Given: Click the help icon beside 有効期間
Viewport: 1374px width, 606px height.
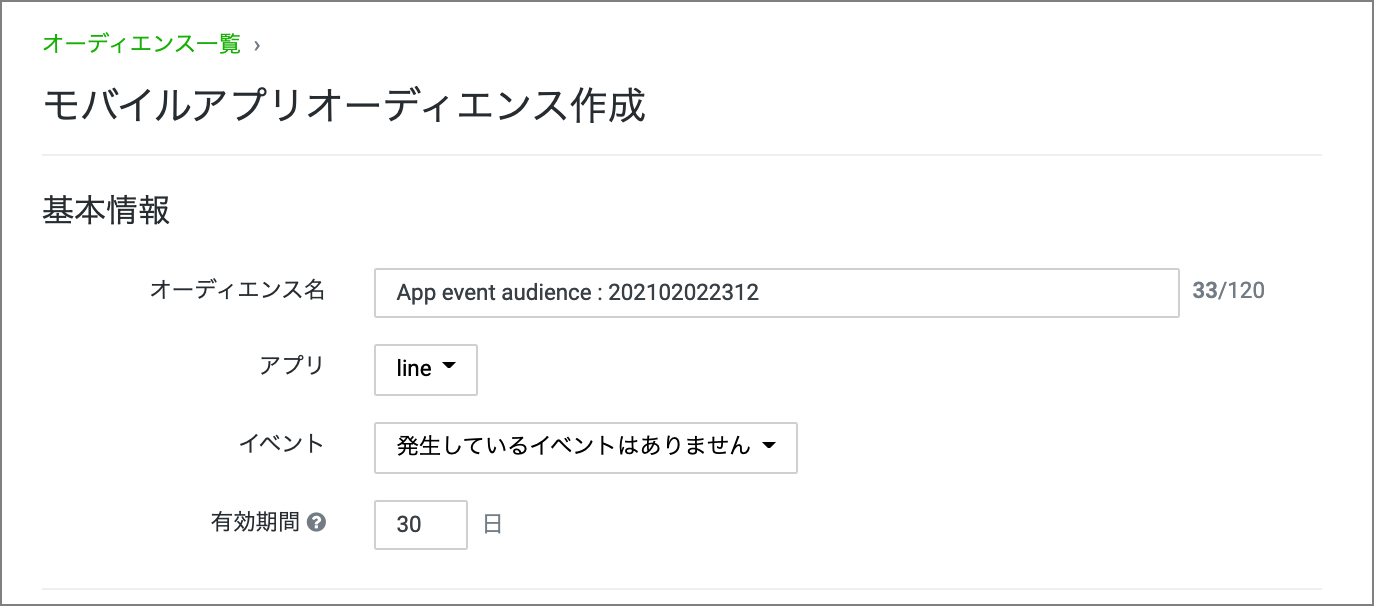Looking at the screenshot, I should [x=317, y=522].
